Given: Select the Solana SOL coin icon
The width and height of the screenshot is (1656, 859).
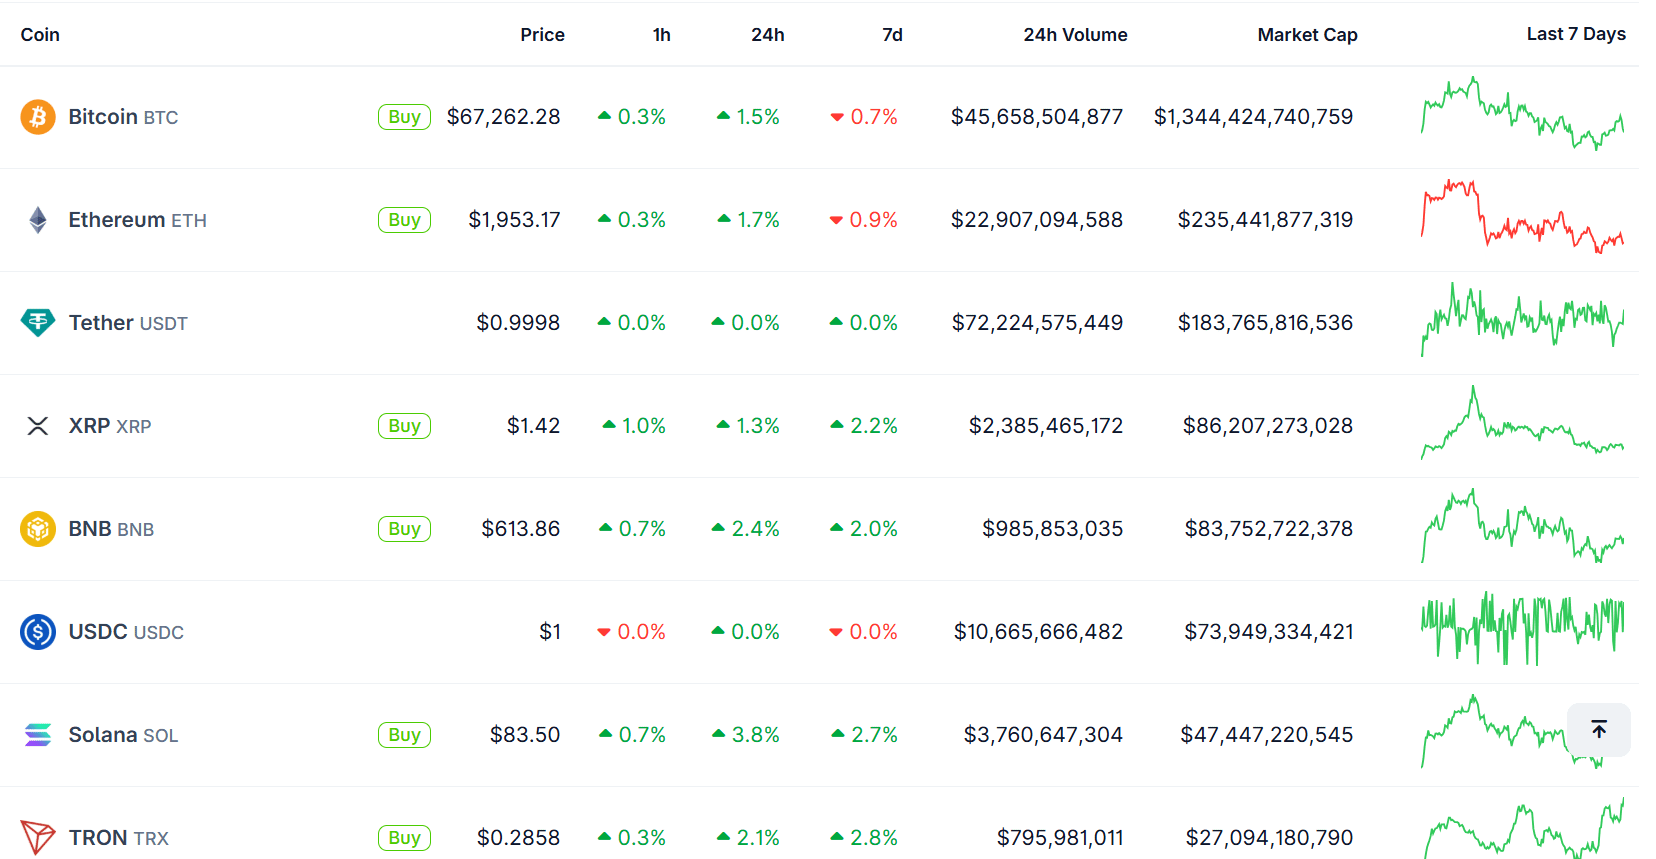Looking at the screenshot, I should [x=38, y=734].
